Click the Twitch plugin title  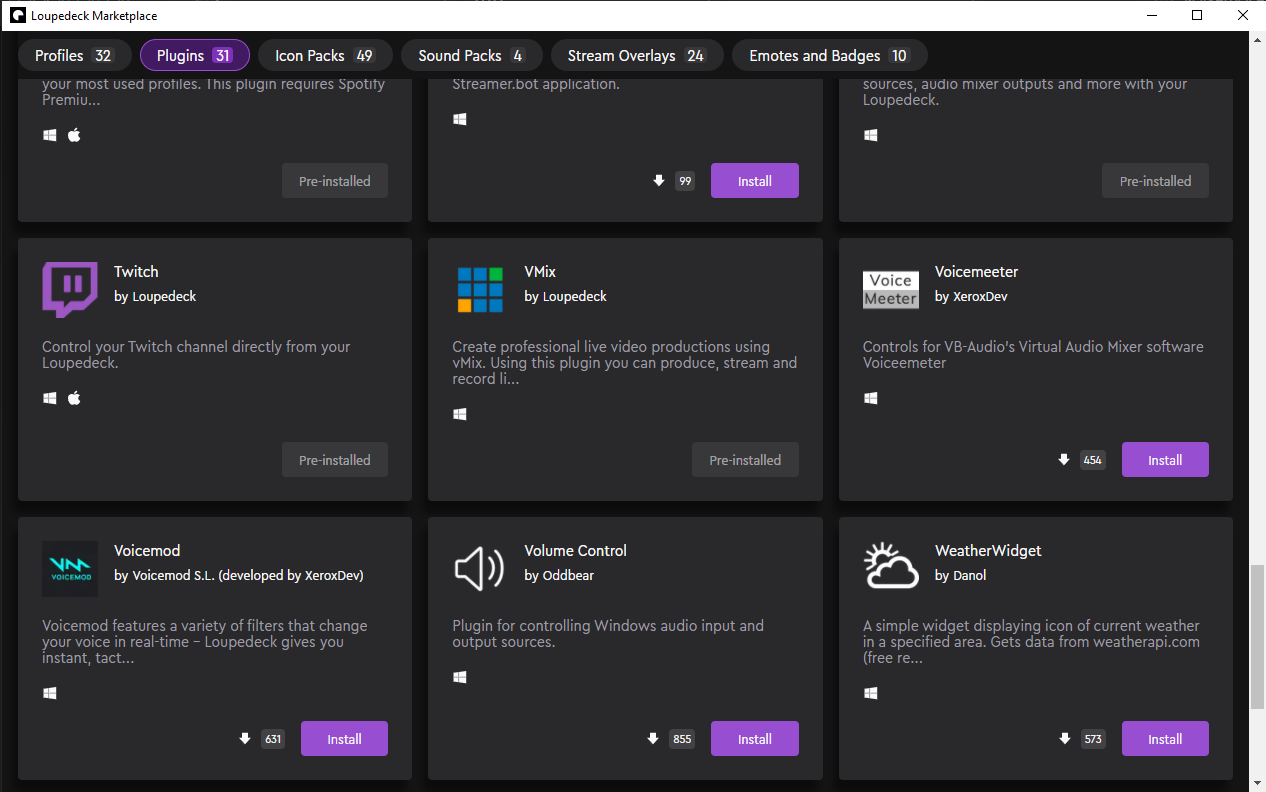136,272
